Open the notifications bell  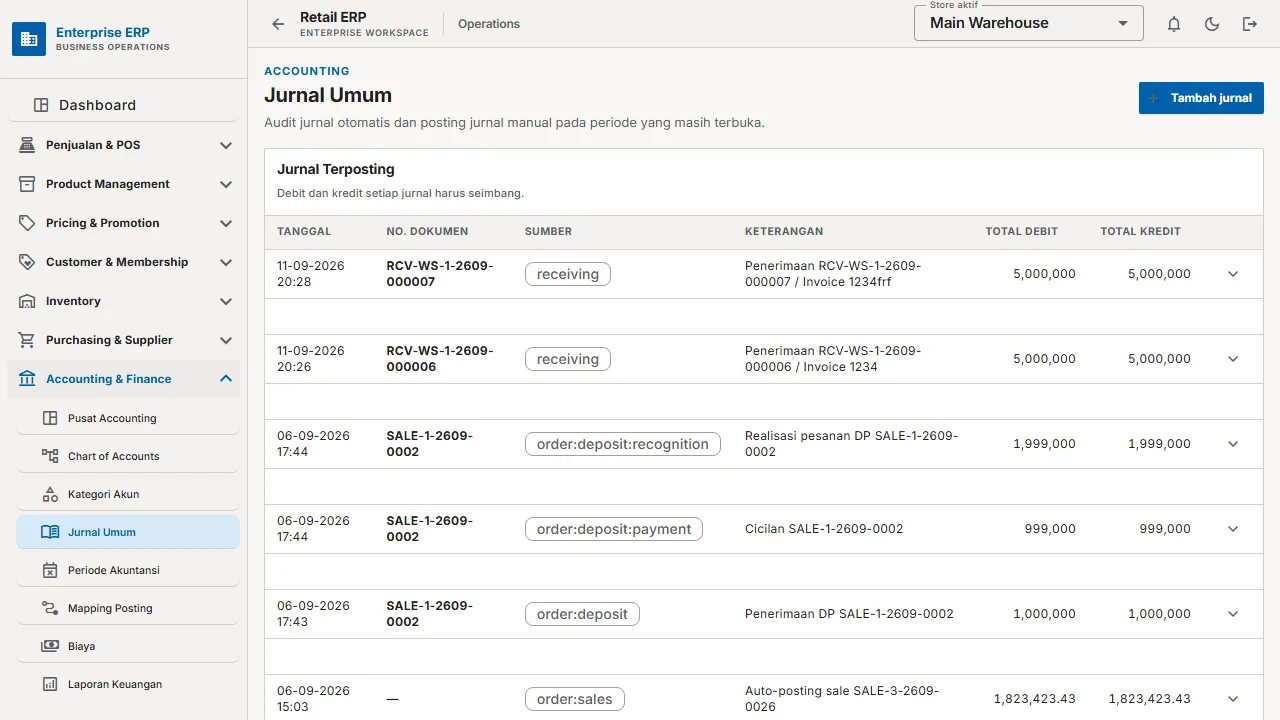pos(1174,24)
